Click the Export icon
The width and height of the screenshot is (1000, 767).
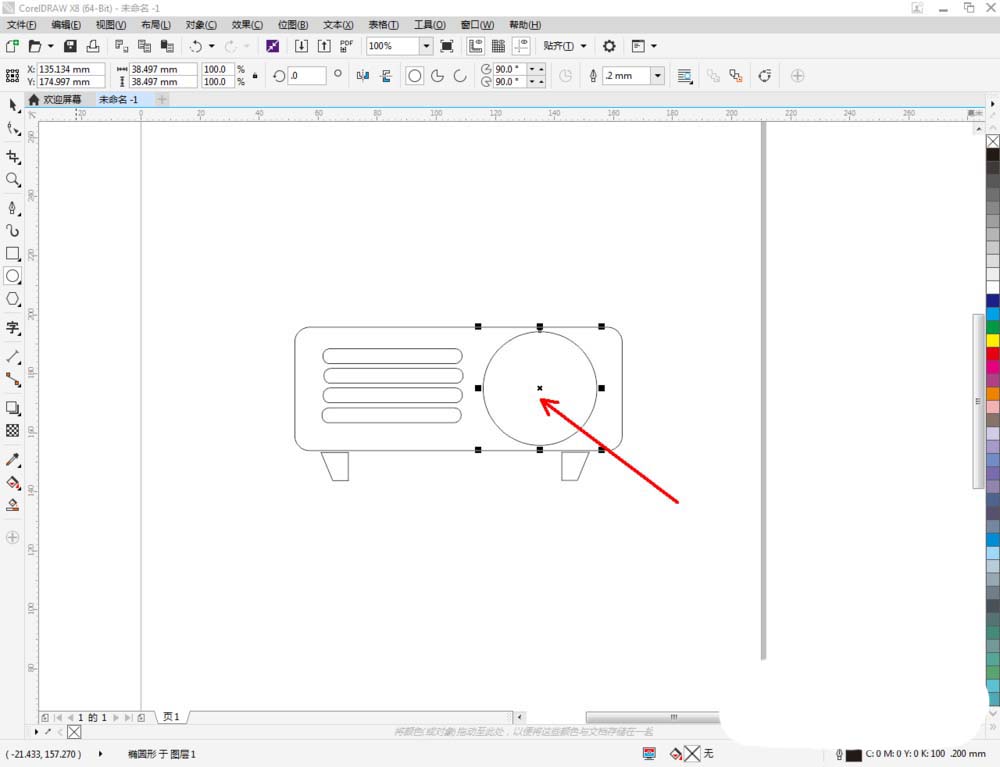point(324,46)
